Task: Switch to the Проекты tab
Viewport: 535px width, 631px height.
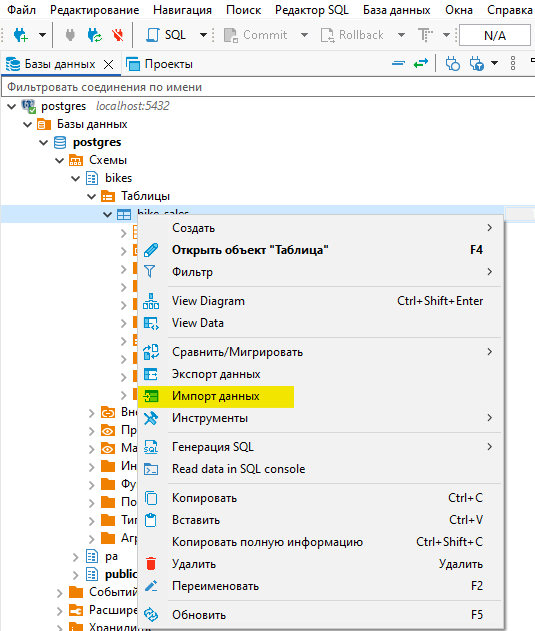Action: (159, 64)
